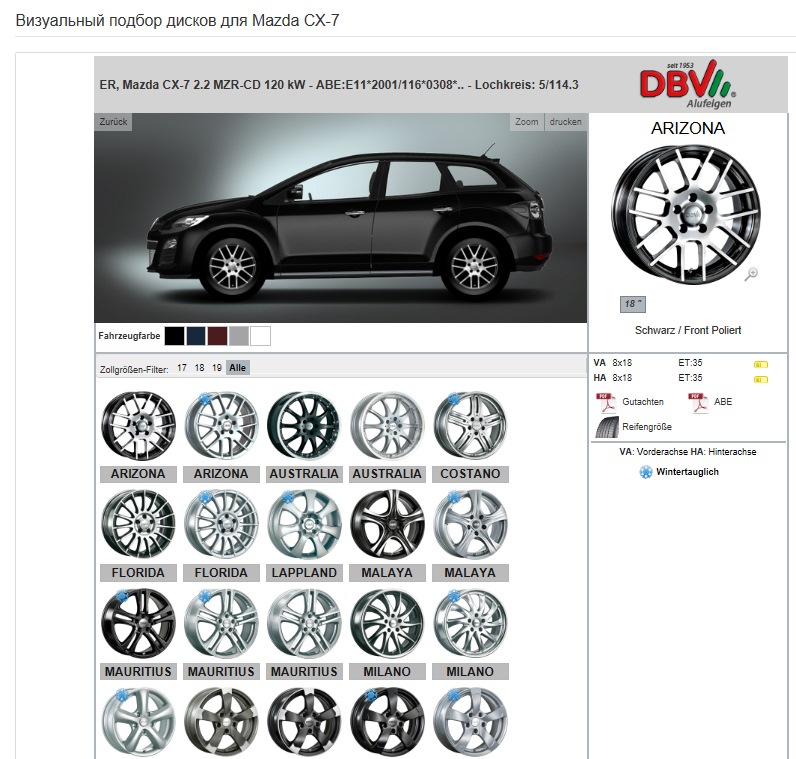Click the Wintertauglich snowflake icon
The image size is (796, 759).
click(x=645, y=472)
